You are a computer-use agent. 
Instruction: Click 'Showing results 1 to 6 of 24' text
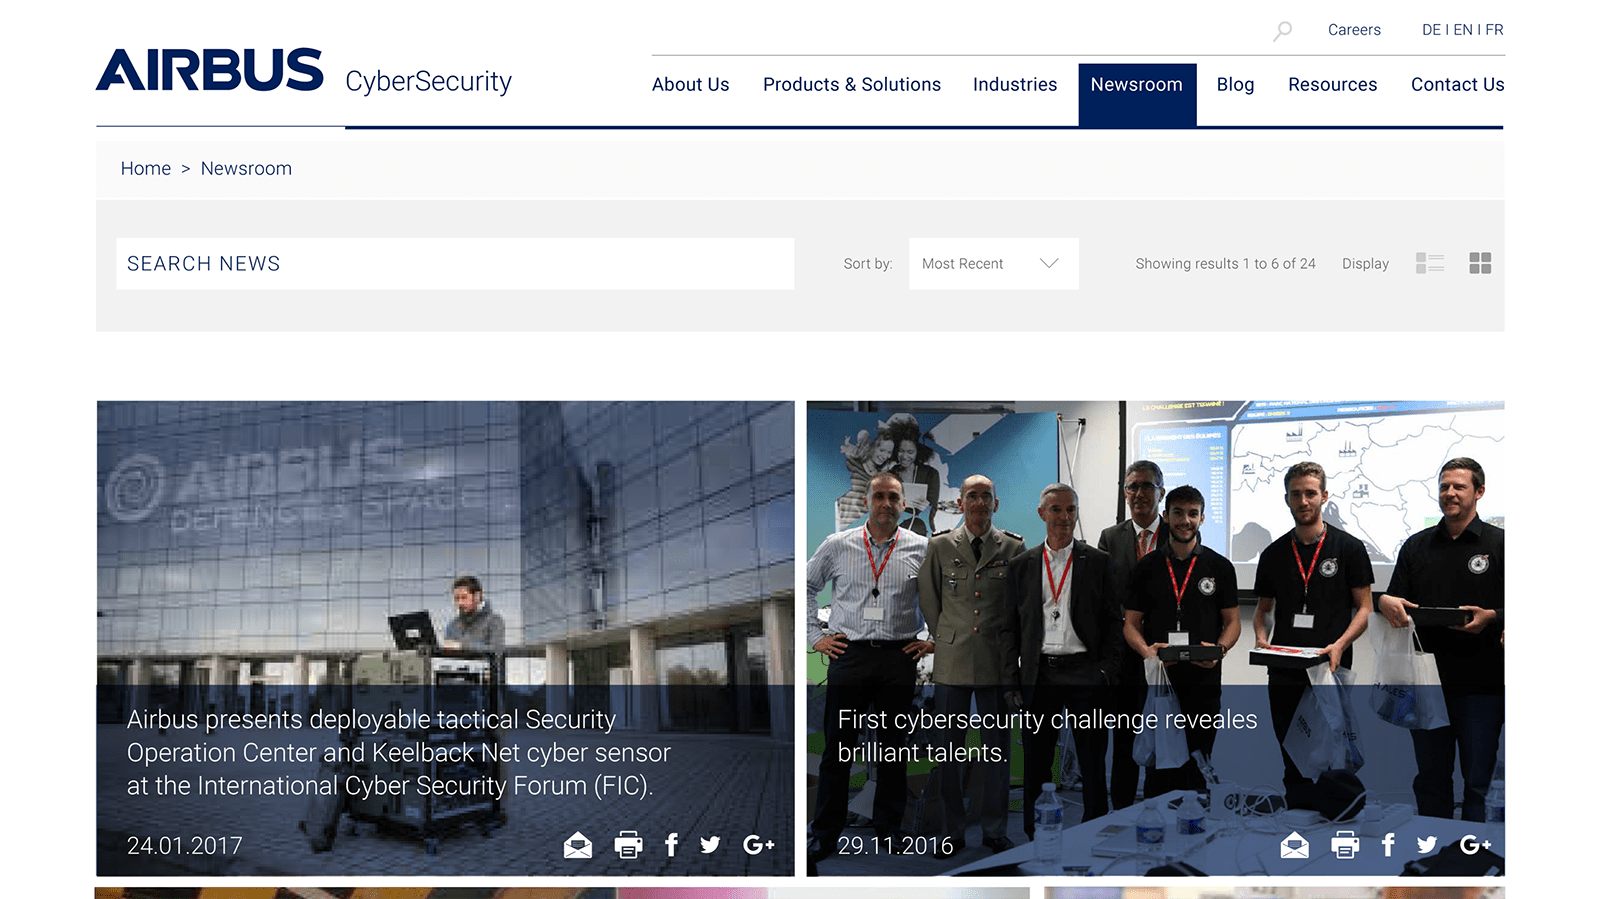click(1225, 264)
